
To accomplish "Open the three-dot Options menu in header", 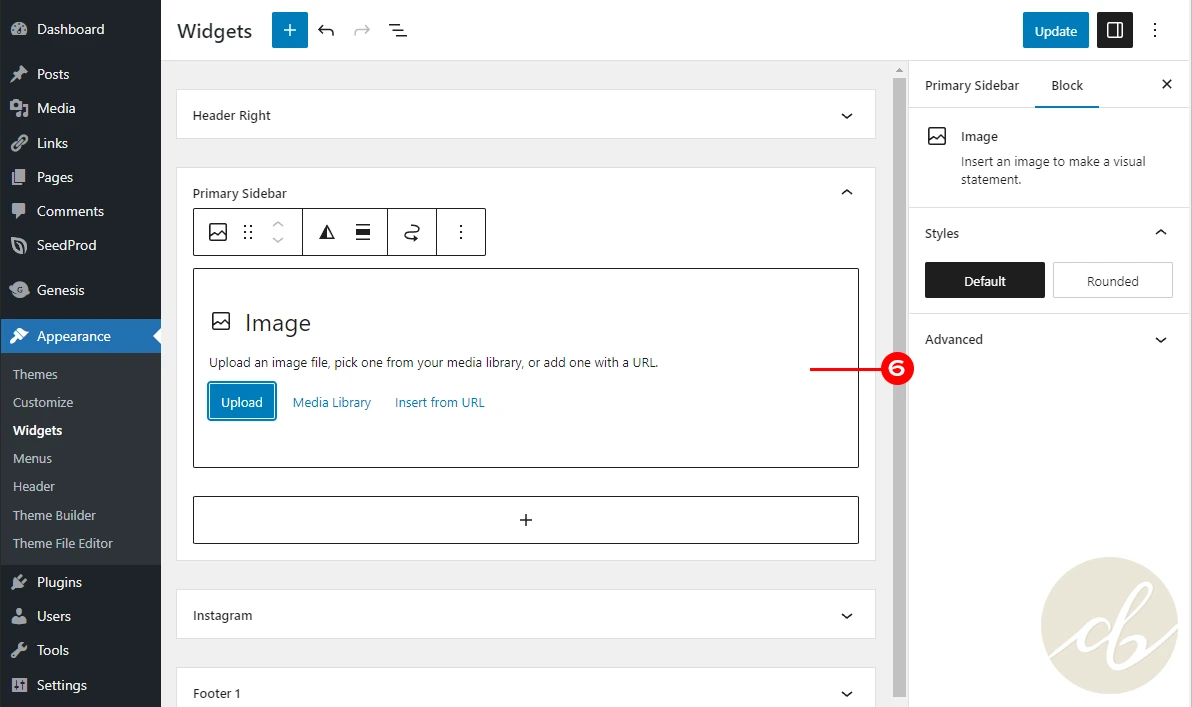I will tap(1155, 30).
